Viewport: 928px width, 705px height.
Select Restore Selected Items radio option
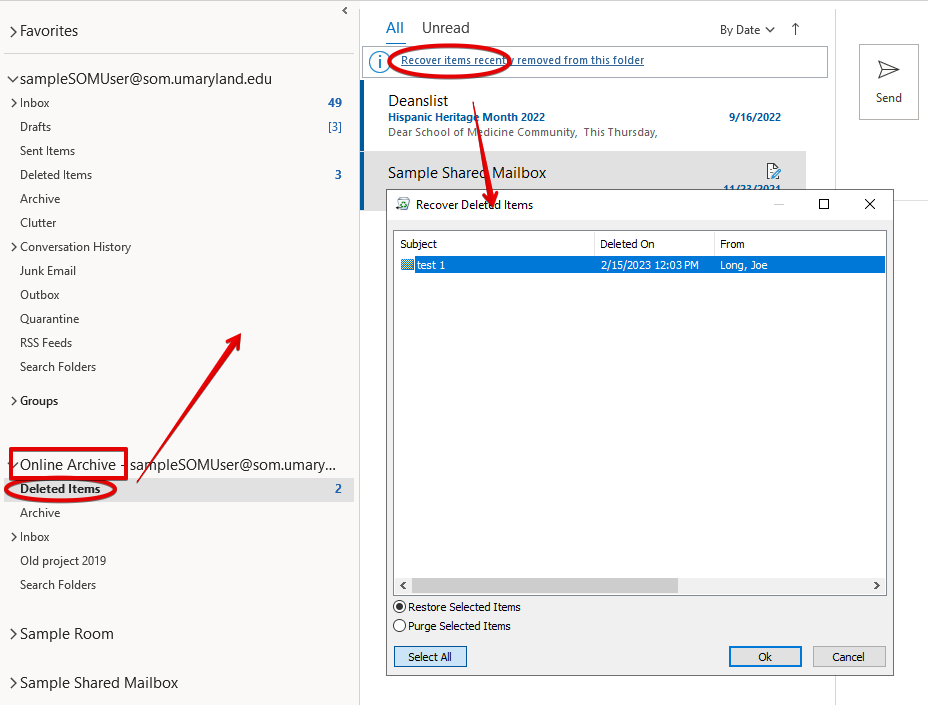click(x=400, y=607)
